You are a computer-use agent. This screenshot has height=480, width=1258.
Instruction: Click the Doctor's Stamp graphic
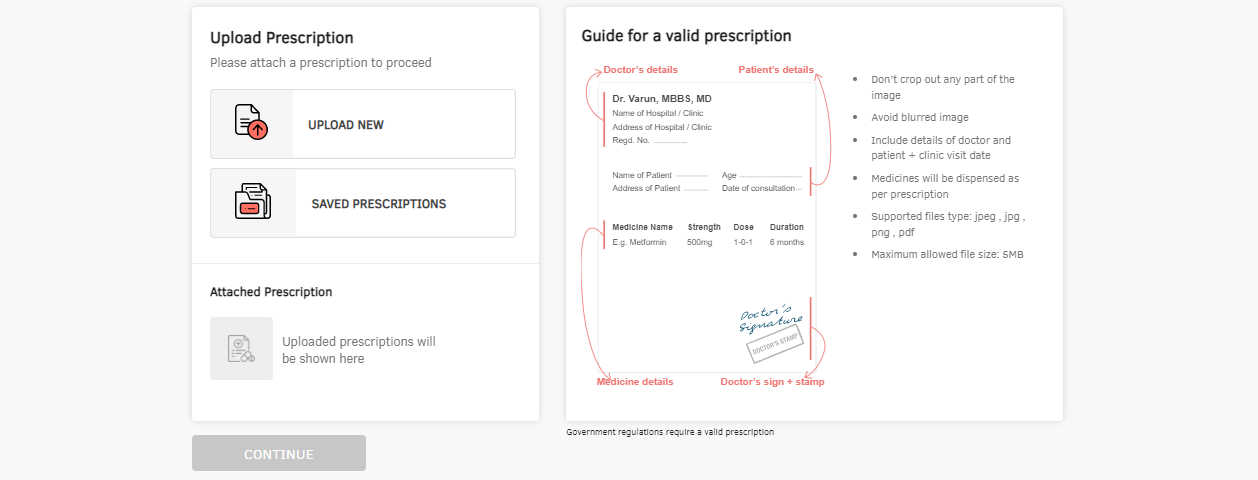[773, 342]
